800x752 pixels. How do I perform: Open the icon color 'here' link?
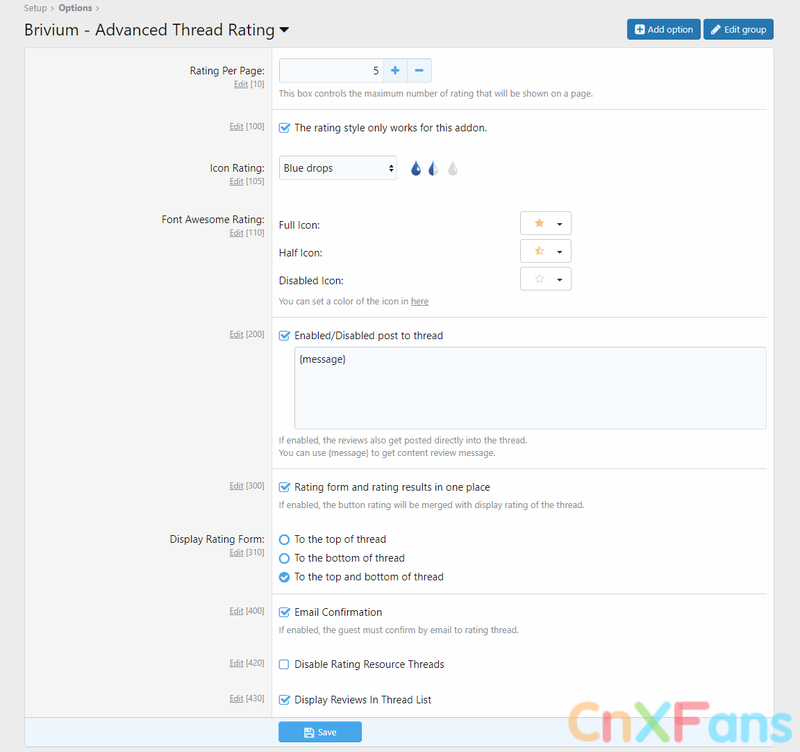click(x=419, y=302)
